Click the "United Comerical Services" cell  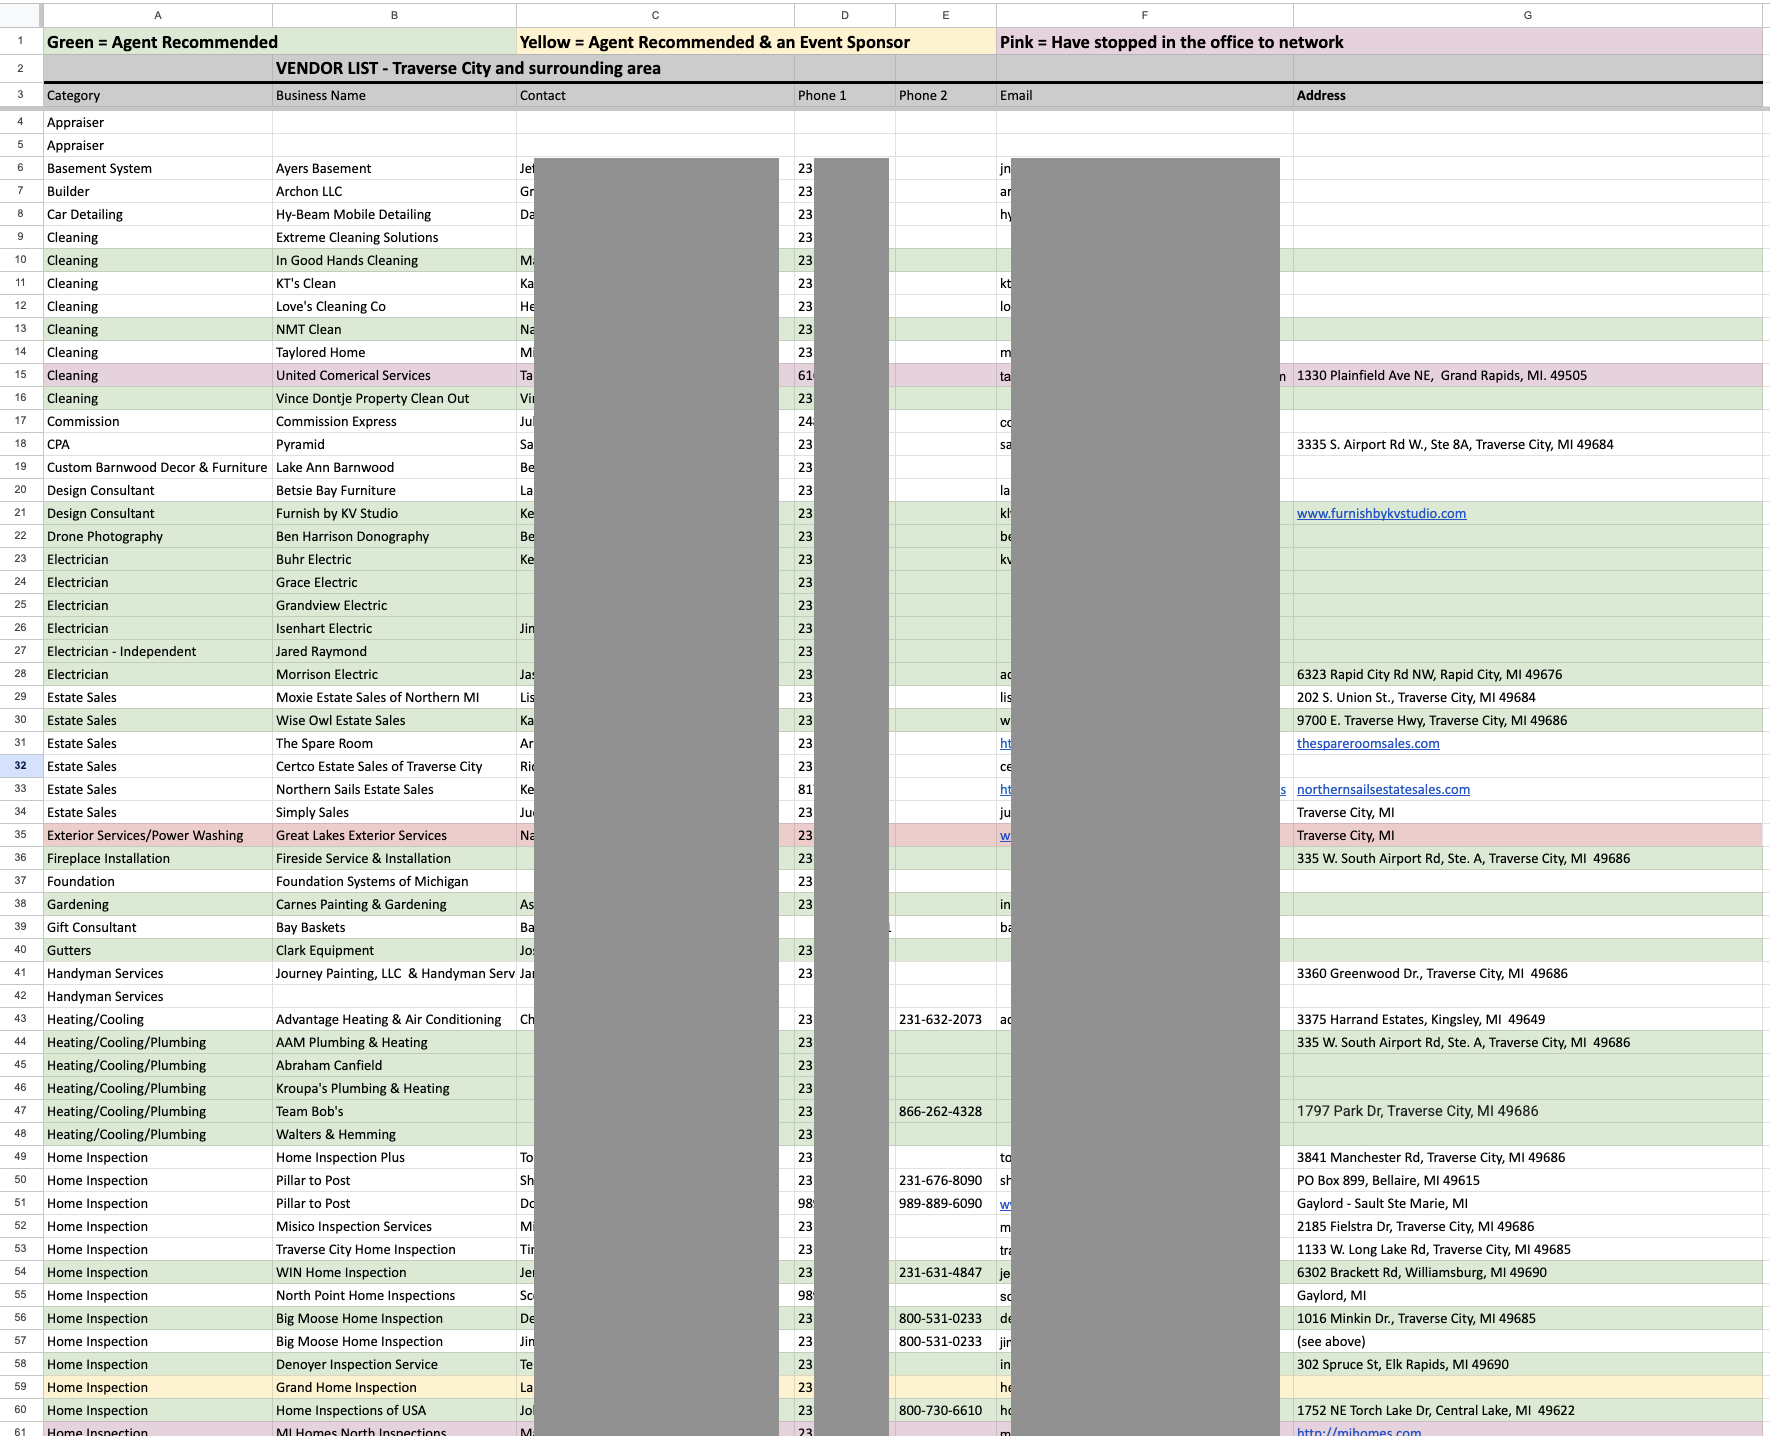click(394, 375)
